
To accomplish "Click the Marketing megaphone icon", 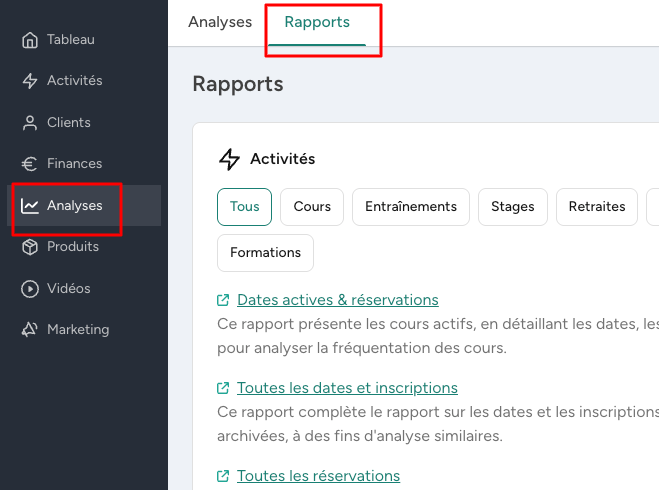I will click(x=30, y=329).
